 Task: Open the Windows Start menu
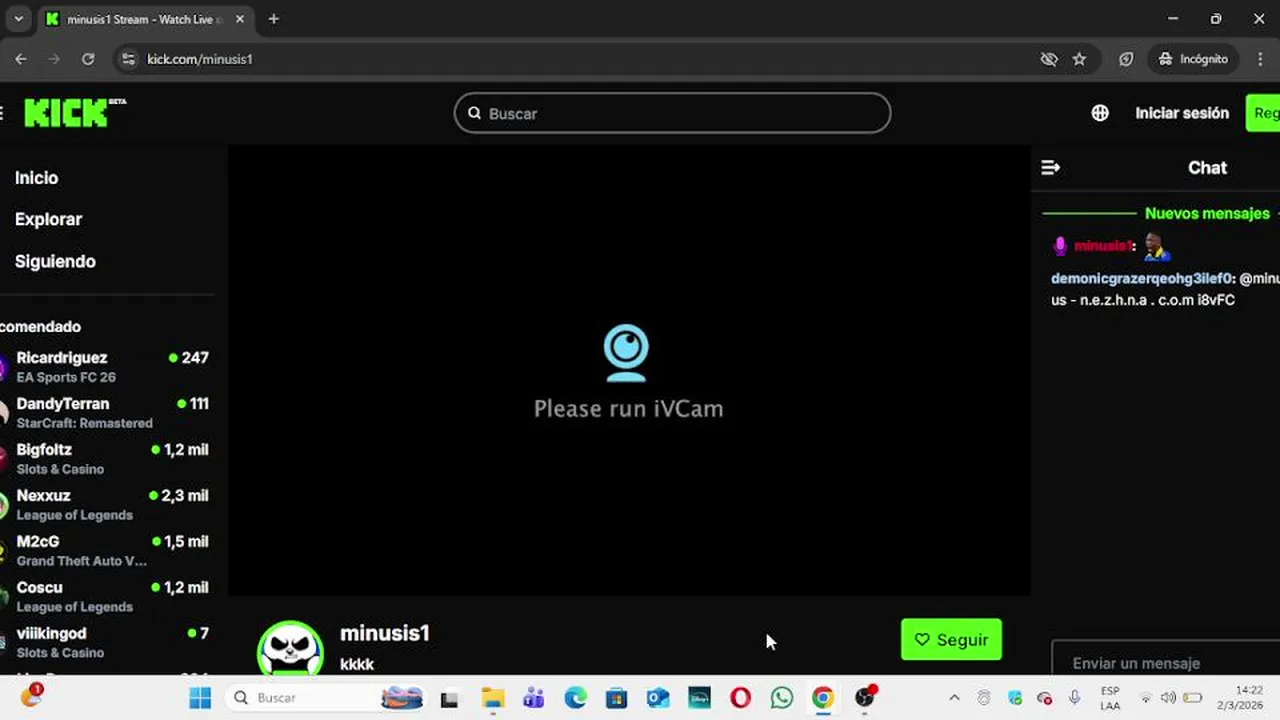click(x=200, y=698)
